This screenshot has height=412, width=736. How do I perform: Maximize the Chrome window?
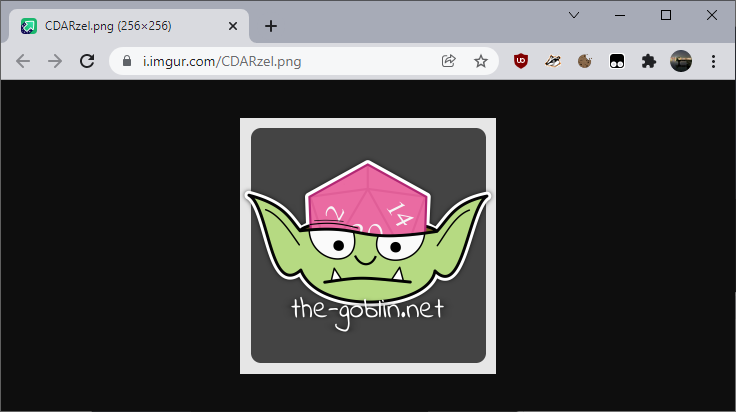point(666,15)
